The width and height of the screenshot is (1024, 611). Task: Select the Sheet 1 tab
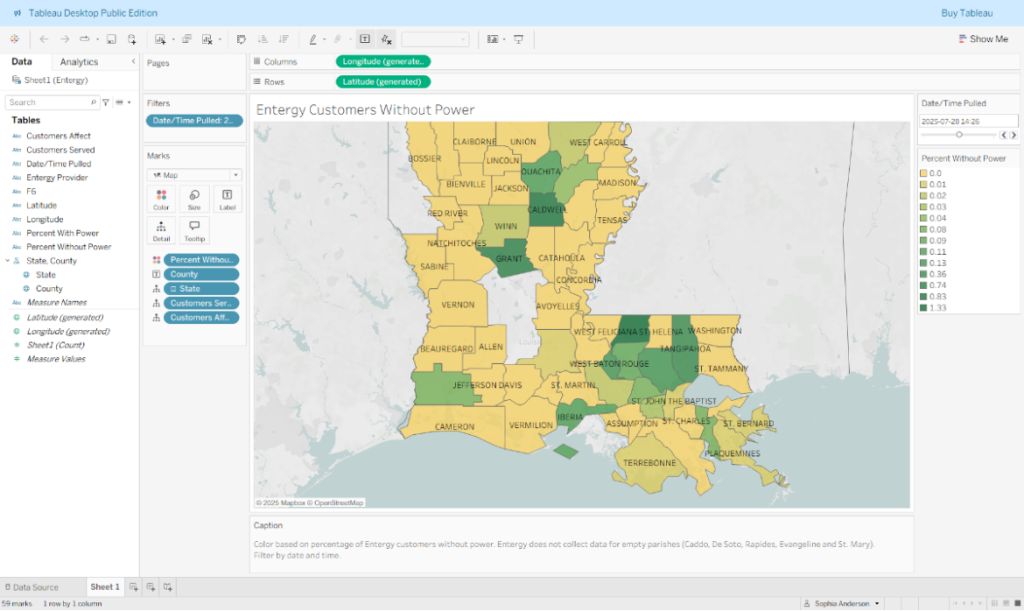tap(104, 588)
